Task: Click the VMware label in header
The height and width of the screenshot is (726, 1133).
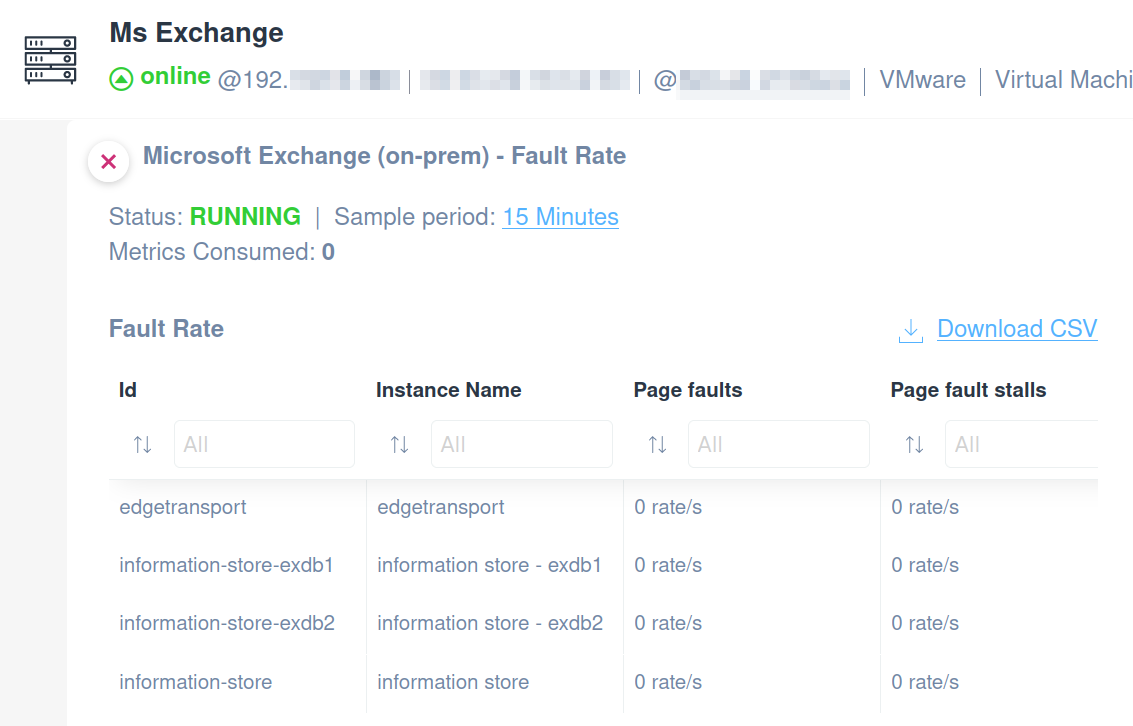Action: click(x=922, y=79)
